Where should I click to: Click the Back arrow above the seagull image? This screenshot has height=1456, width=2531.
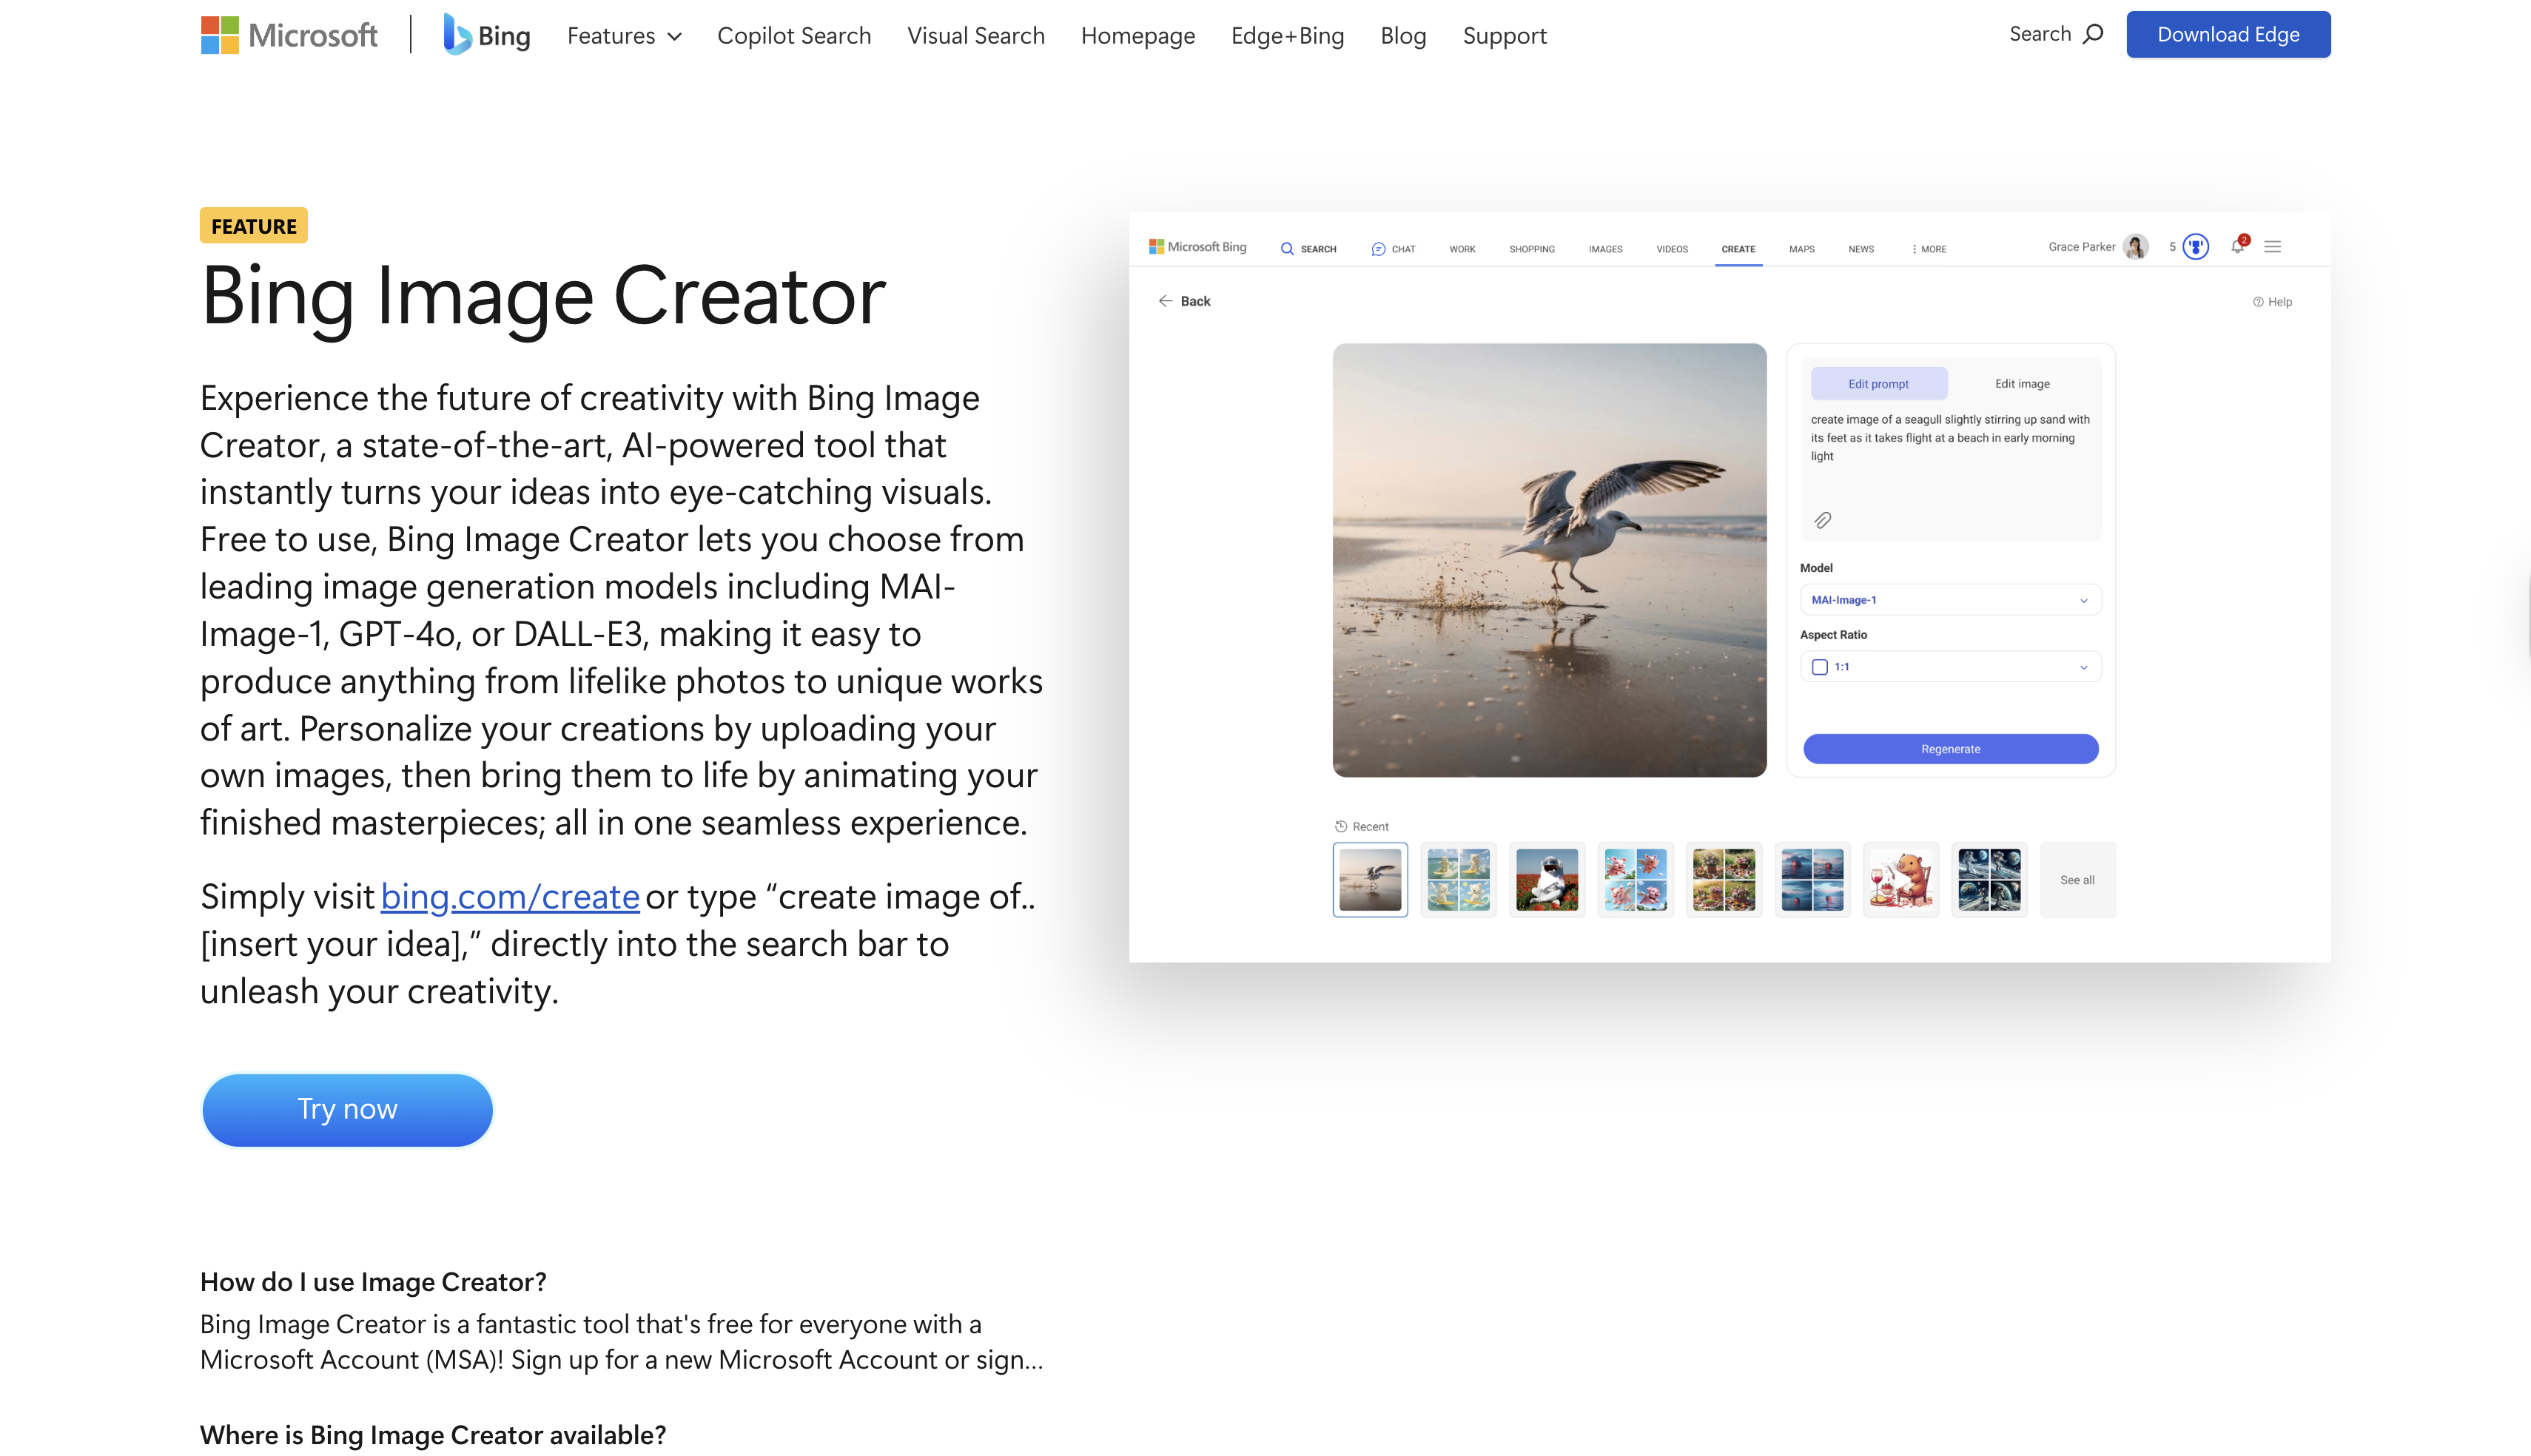tap(1166, 300)
